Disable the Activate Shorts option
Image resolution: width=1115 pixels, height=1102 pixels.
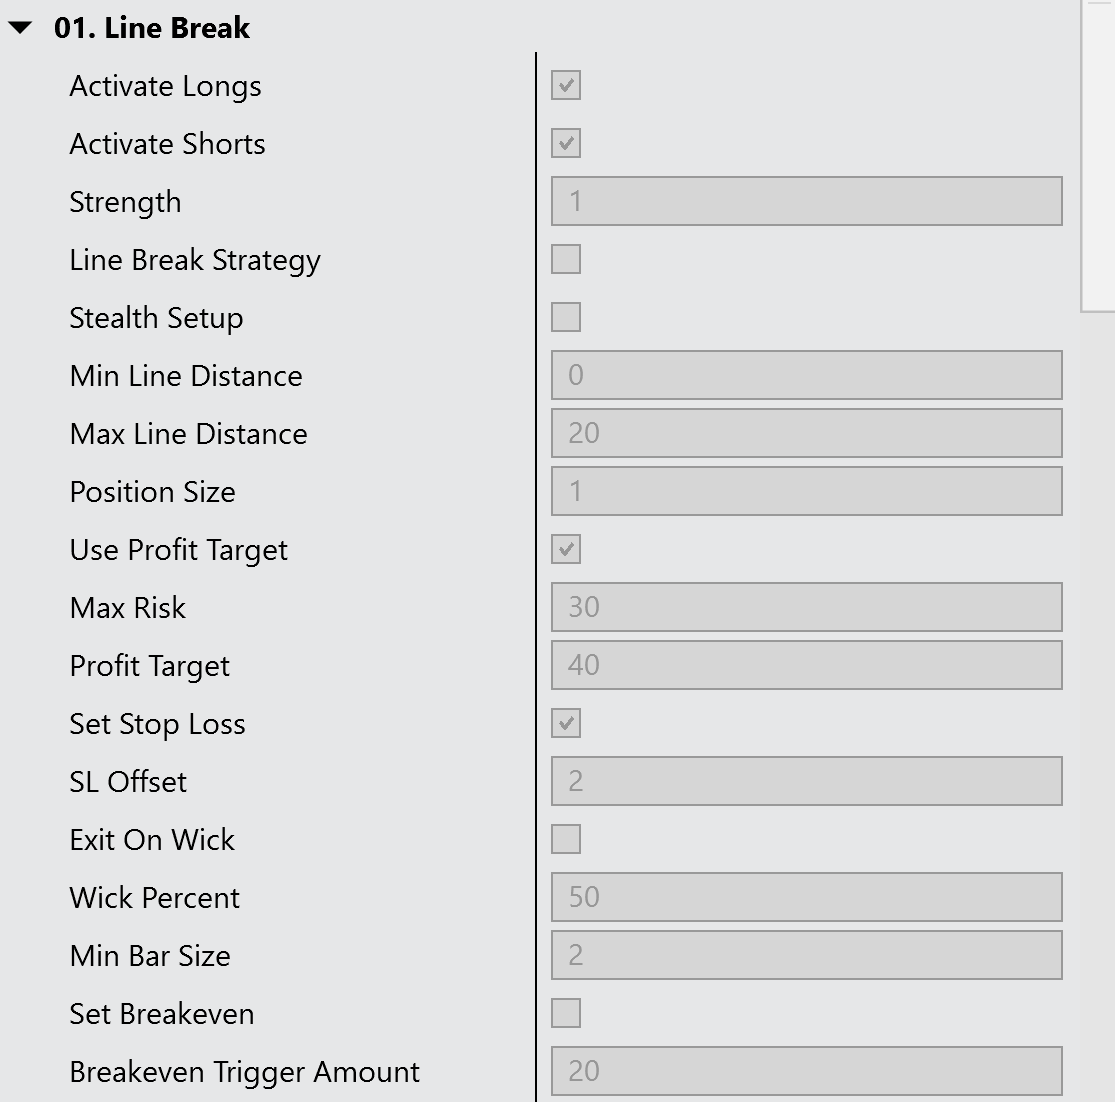click(x=565, y=143)
